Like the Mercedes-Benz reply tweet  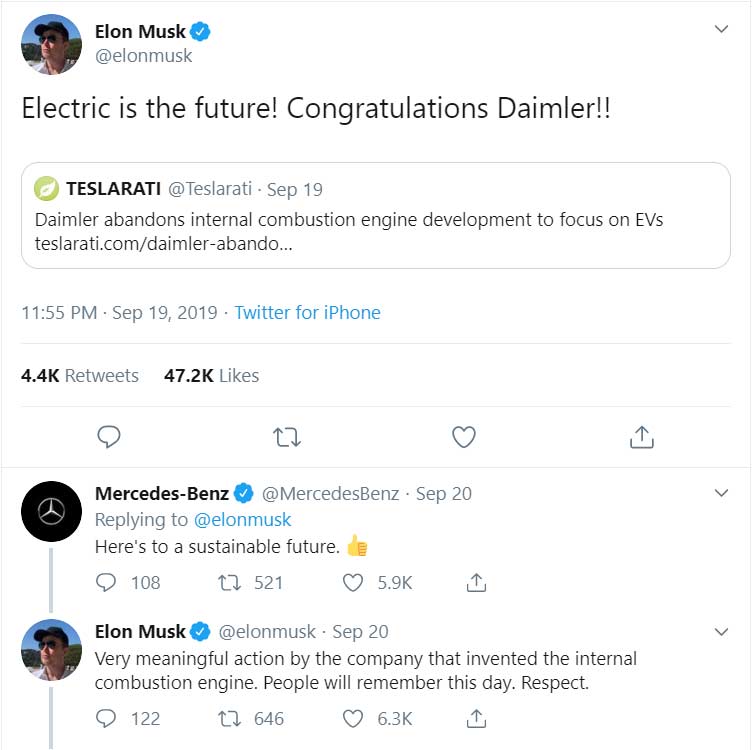(x=353, y=582)
